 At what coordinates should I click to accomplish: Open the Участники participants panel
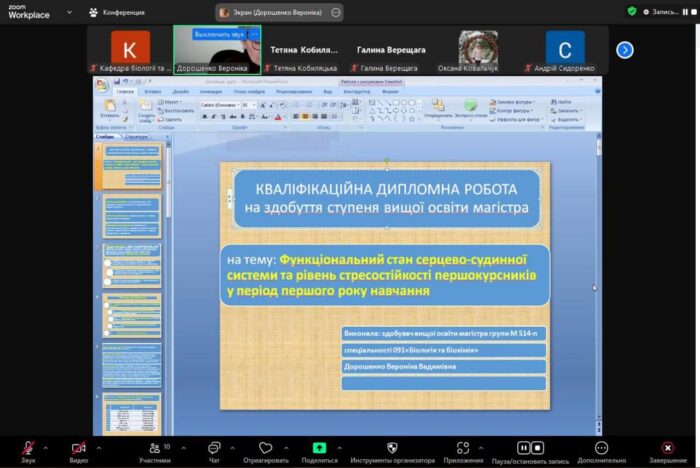point(153,447)
